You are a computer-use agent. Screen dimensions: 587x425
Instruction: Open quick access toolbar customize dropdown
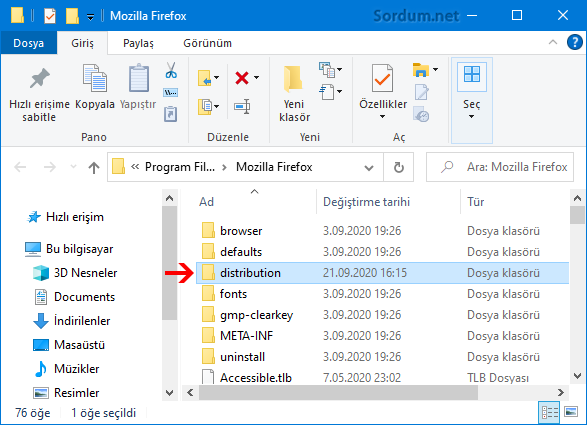[x=90, y=17]
